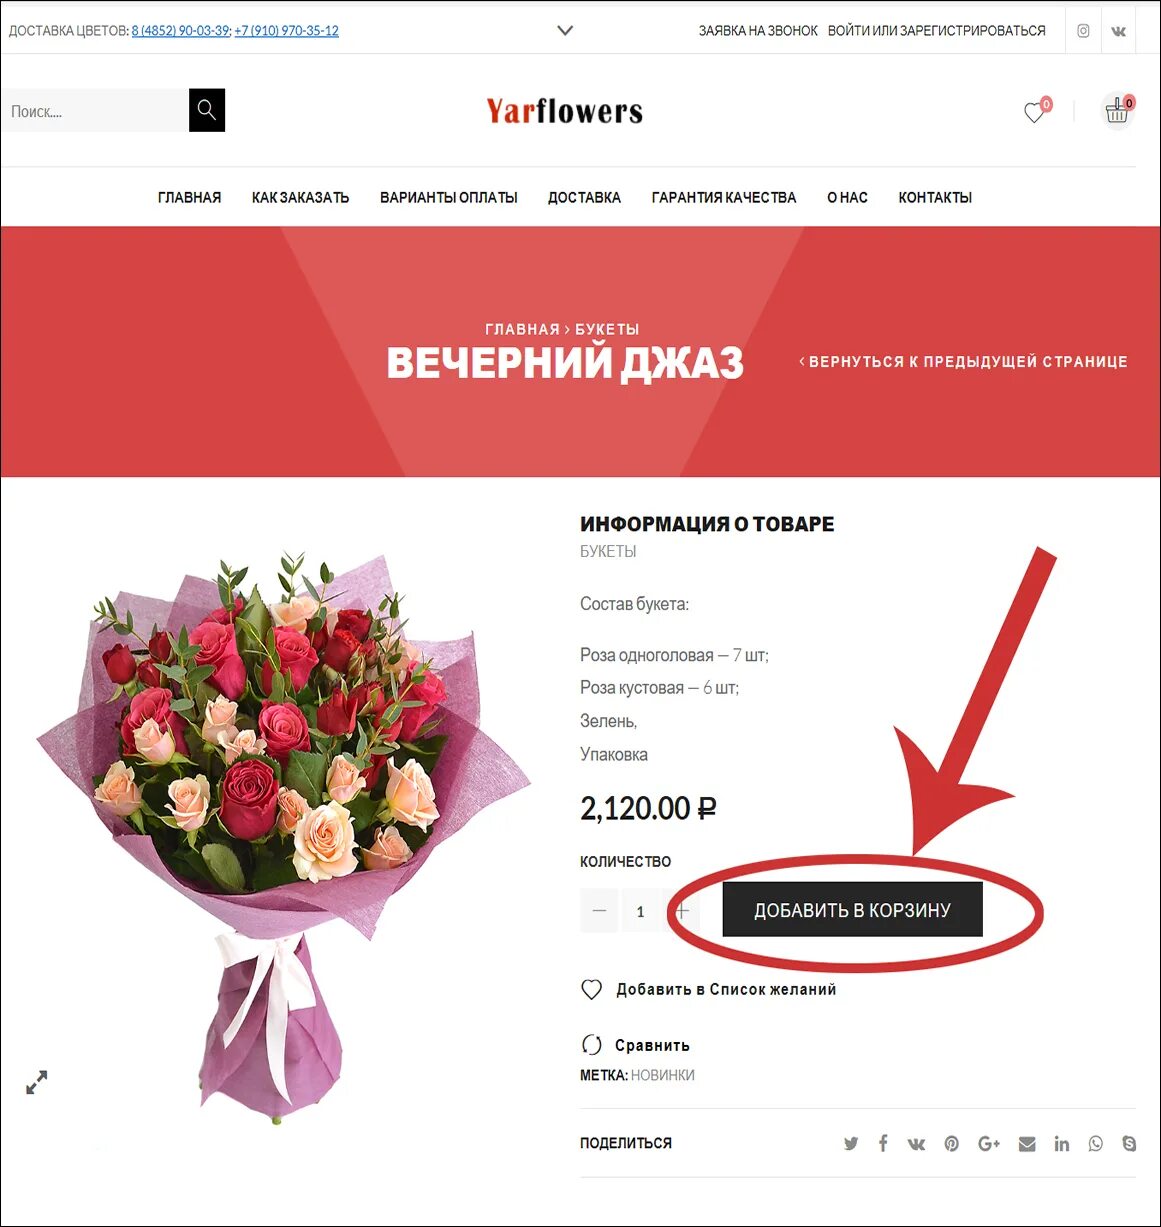
Task: Open the wishlist heart icon in header
Action: pos(1035,112)
